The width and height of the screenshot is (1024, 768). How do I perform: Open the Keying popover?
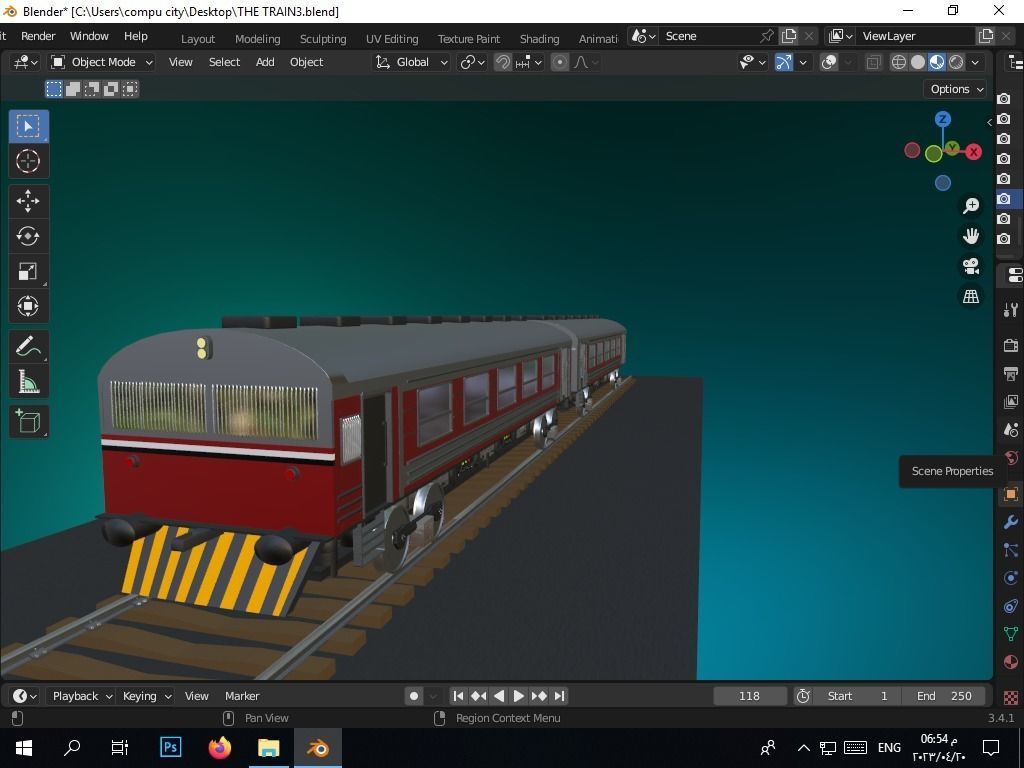coord(146,696)
